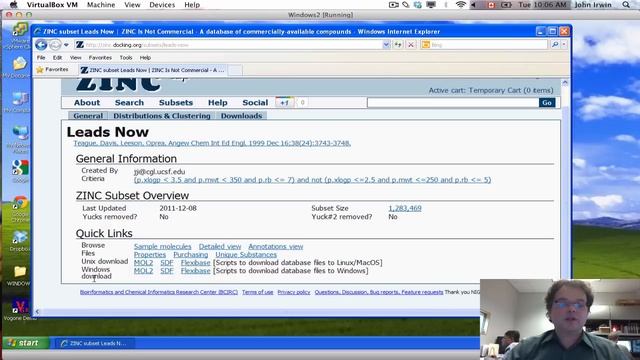Download Unix SDF script
The height and width of the screenshot is (360, 640).
pos(167,263)
